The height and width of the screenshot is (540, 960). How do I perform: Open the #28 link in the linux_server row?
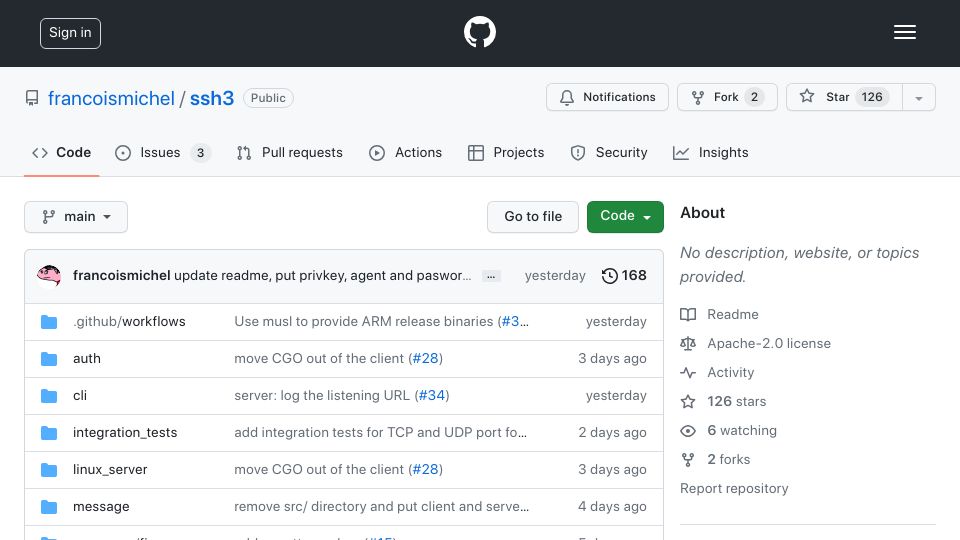(x=426, y=470)
